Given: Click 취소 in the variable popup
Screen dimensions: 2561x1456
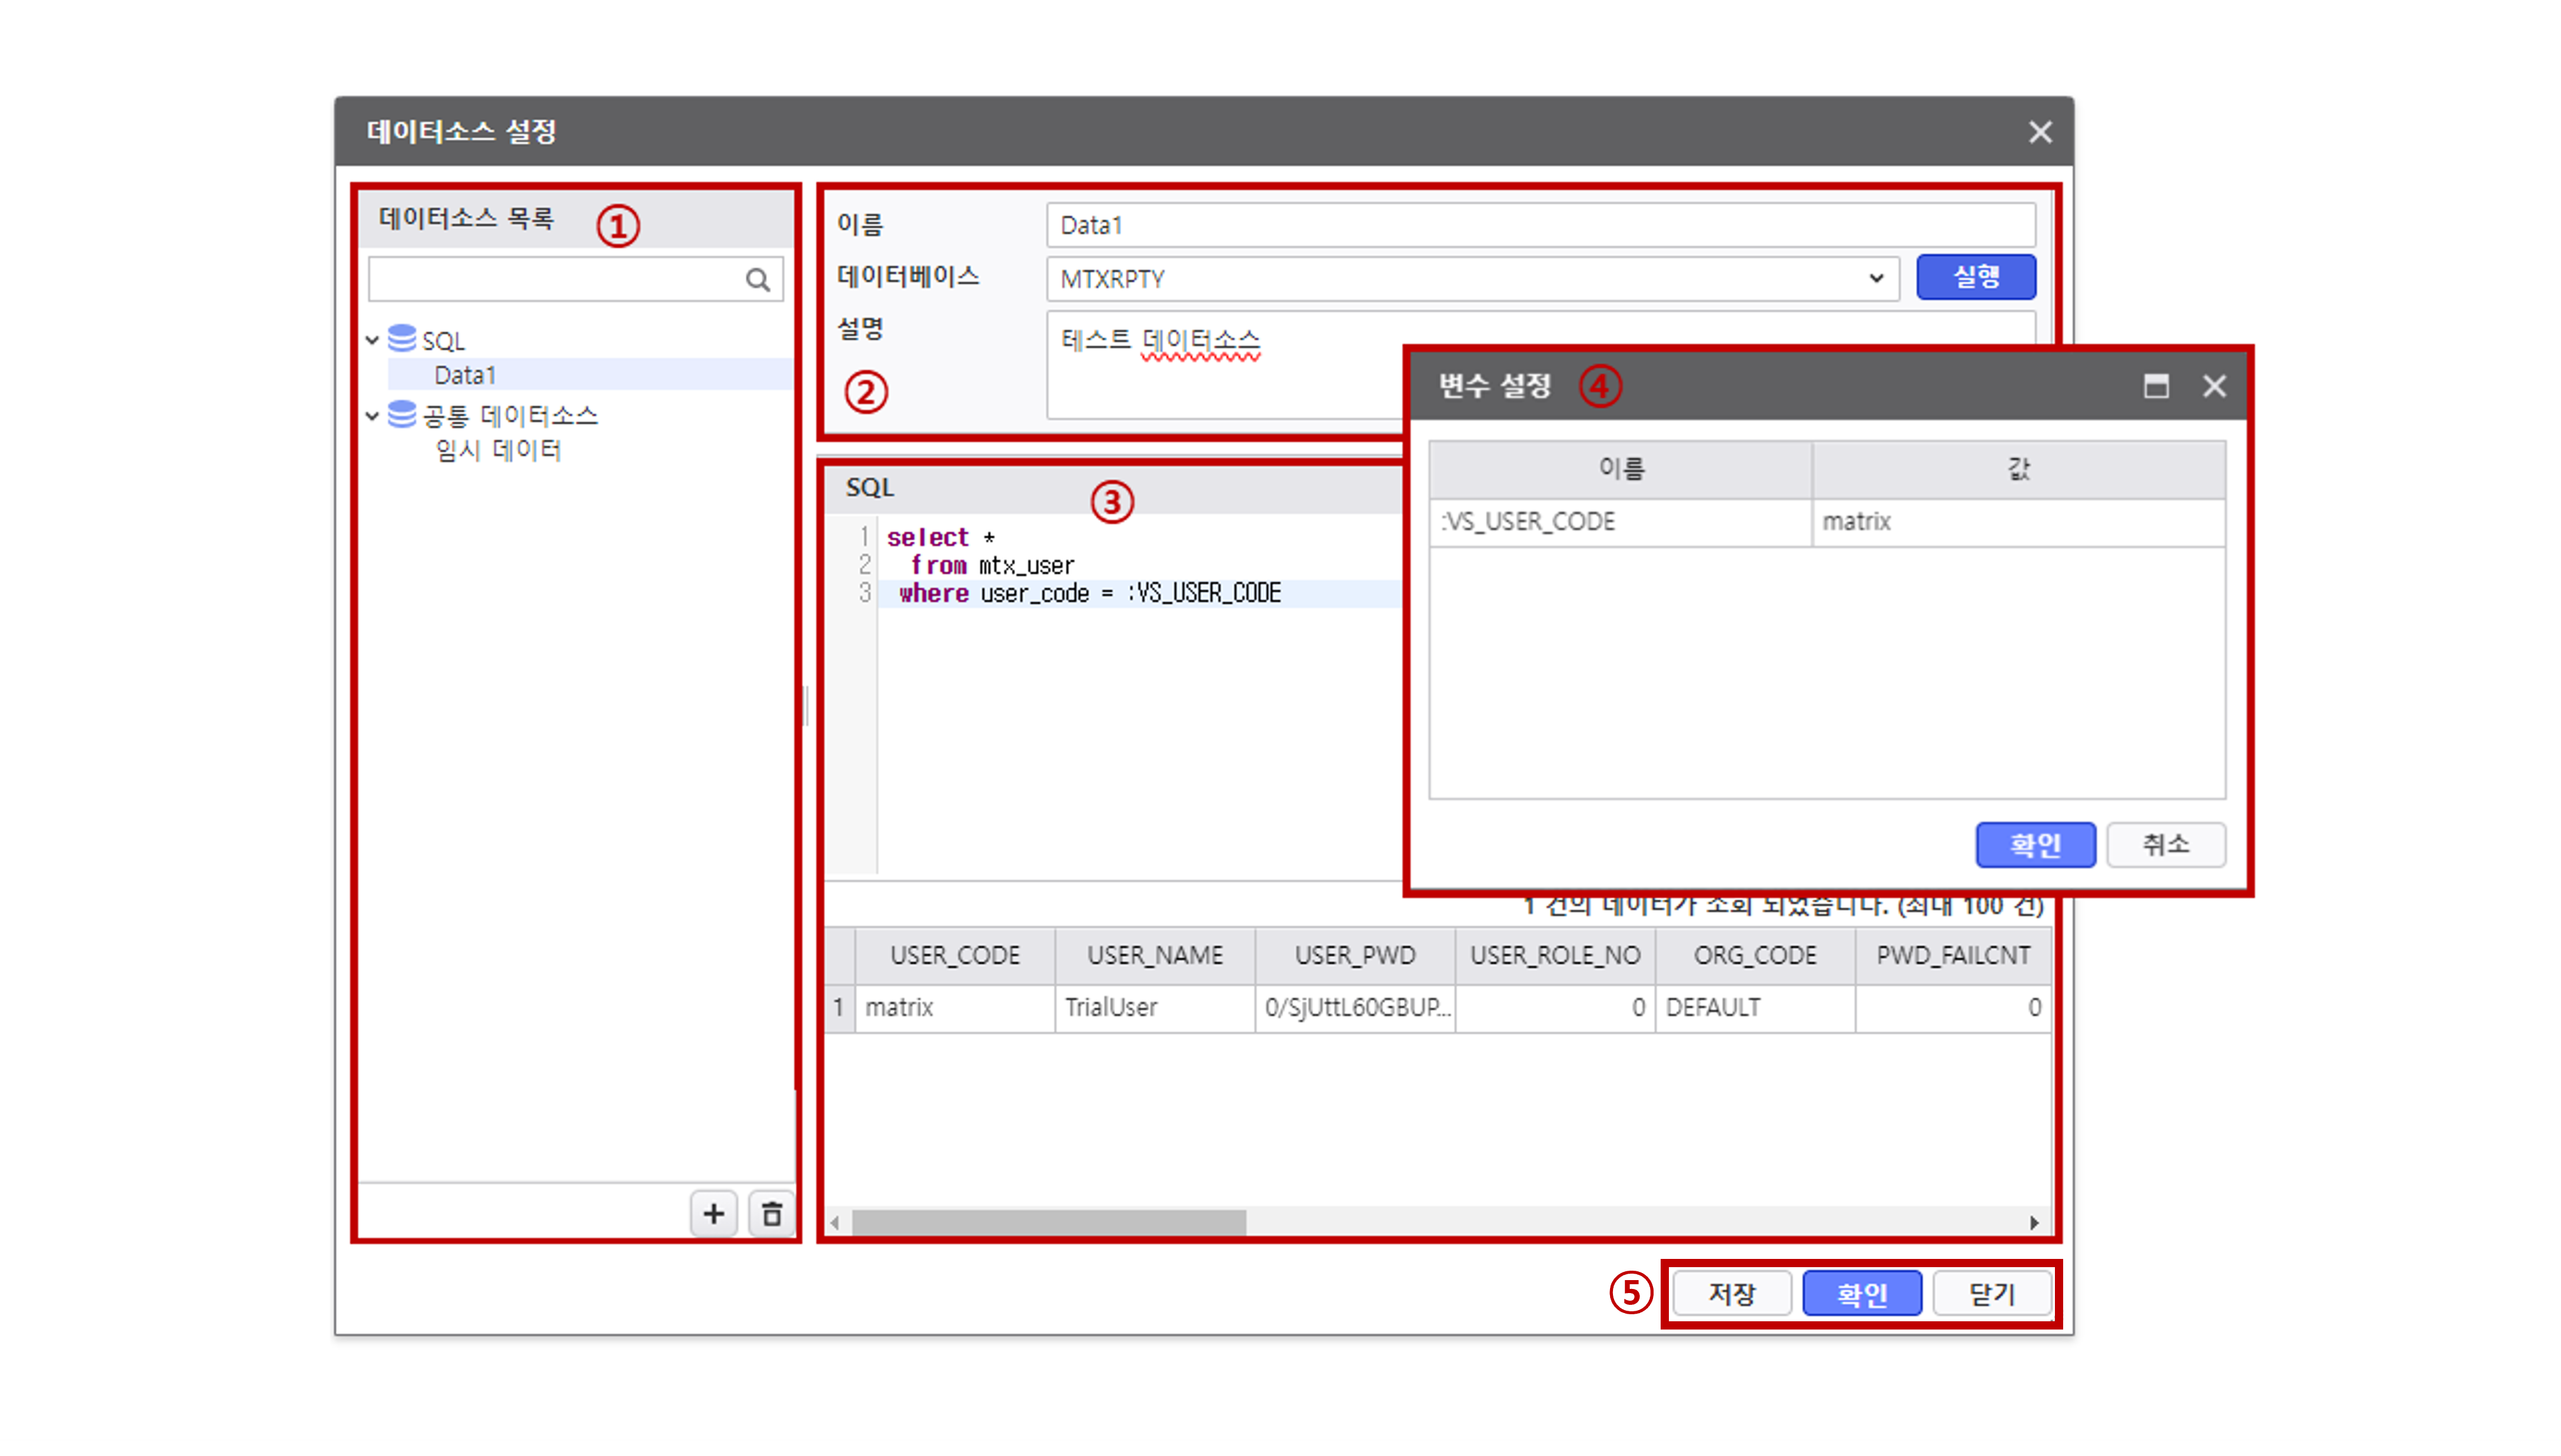Looking at the screenshot, I should click(2165, 845).
